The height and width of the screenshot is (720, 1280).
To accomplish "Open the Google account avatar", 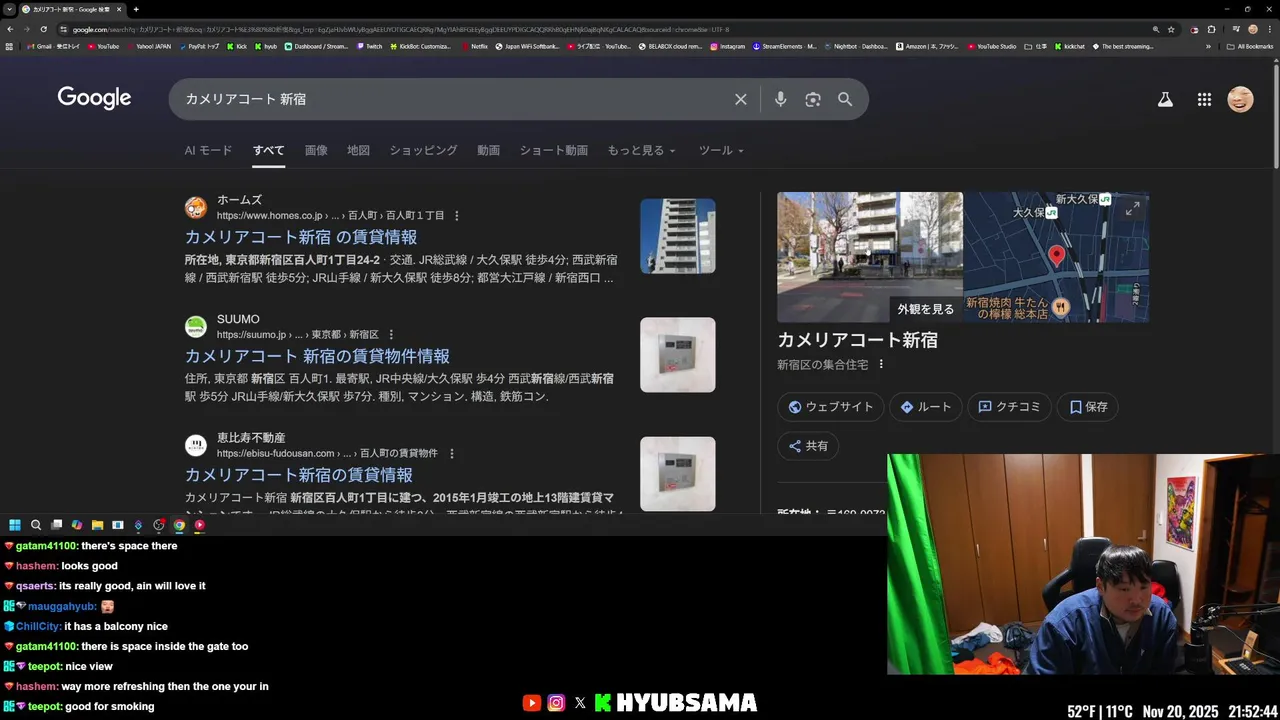I will pyautogui.click(x=1240, y=99).
